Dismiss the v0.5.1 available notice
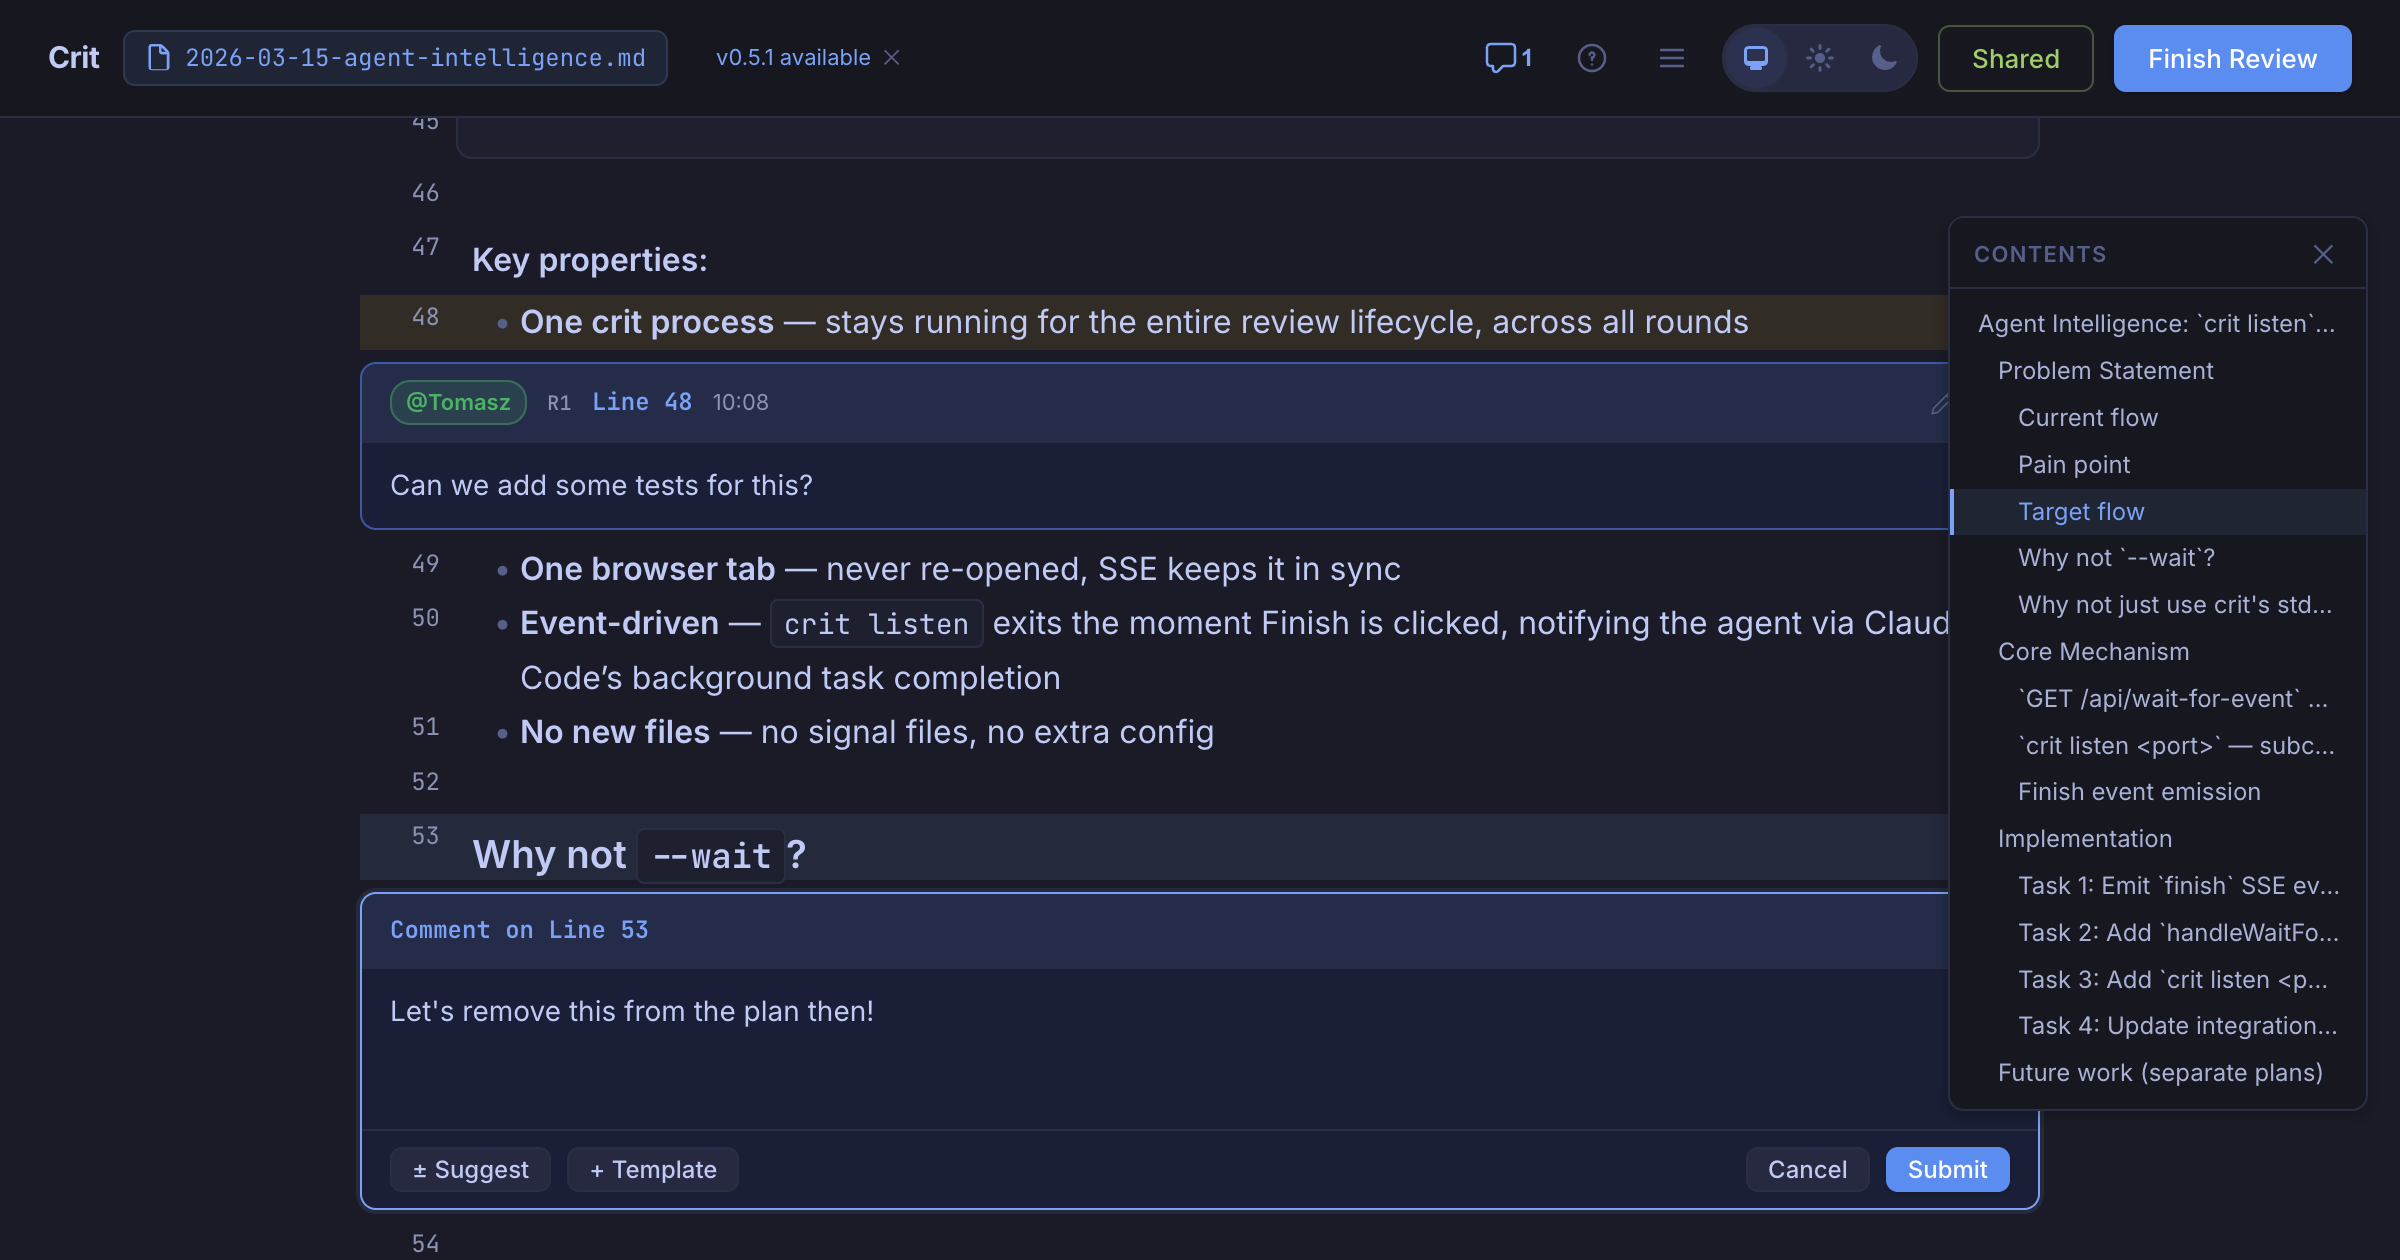 pos(892,58)
